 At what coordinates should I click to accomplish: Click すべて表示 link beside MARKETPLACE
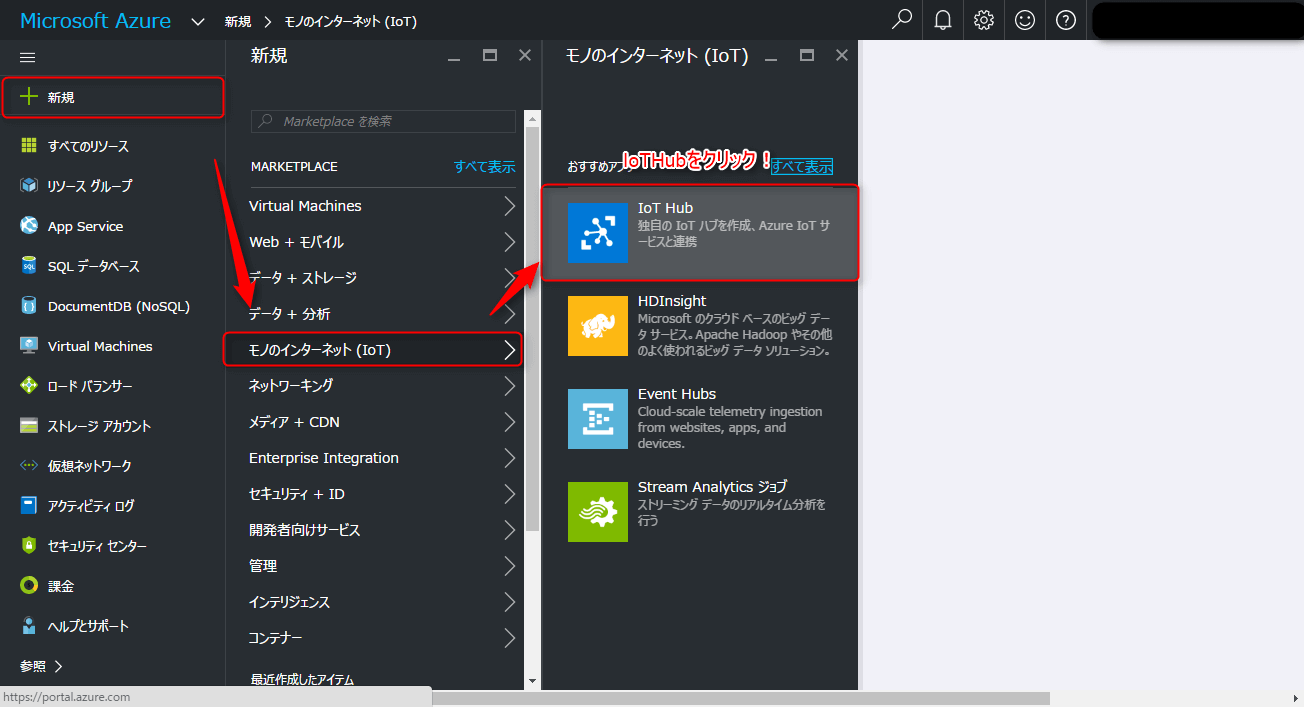click(484, 167)
